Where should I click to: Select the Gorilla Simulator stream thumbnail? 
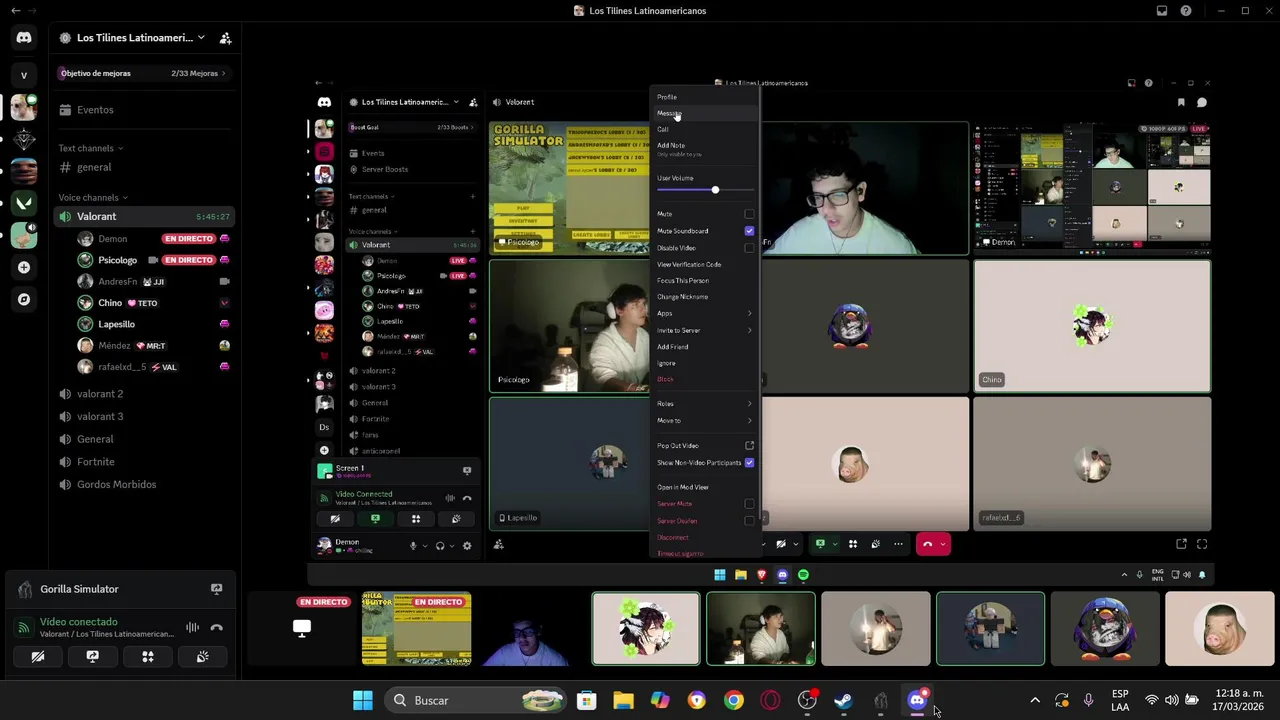(x=416, y=629)
